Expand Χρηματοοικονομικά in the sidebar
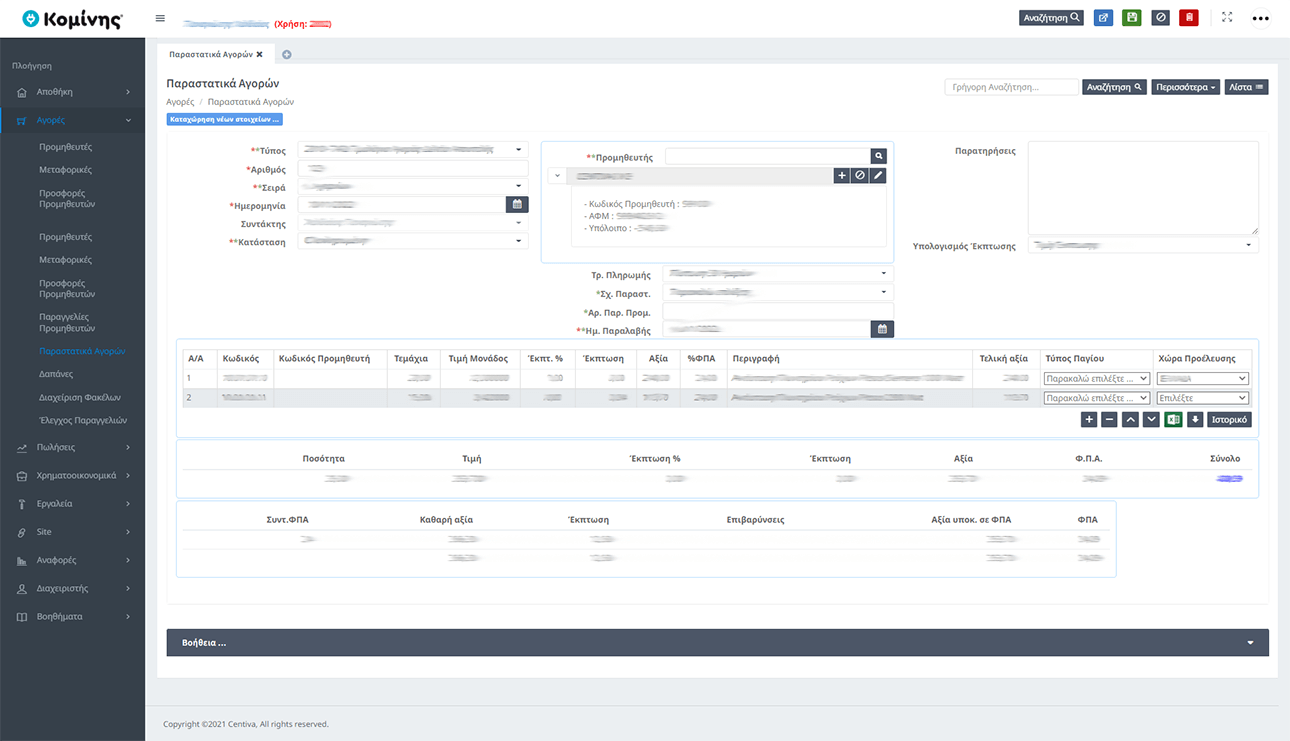The image size is (1290, 741). [x=72, y=475]
